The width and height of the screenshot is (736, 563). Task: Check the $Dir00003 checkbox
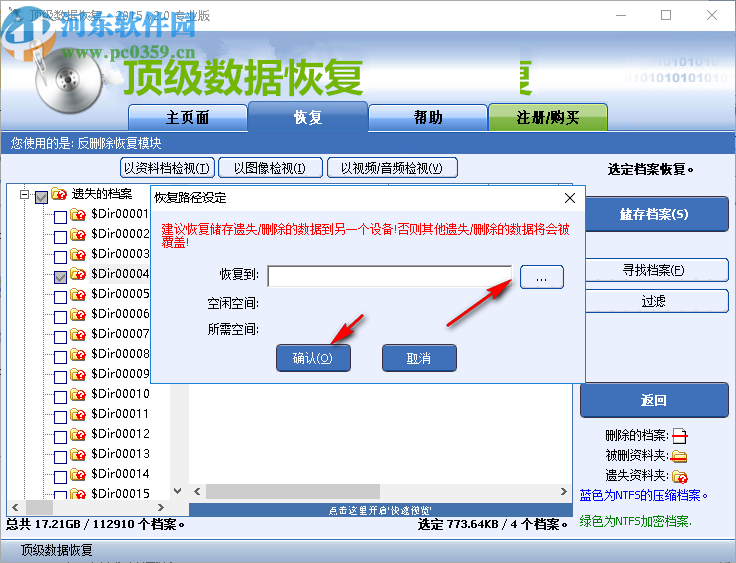pos(60,257)
